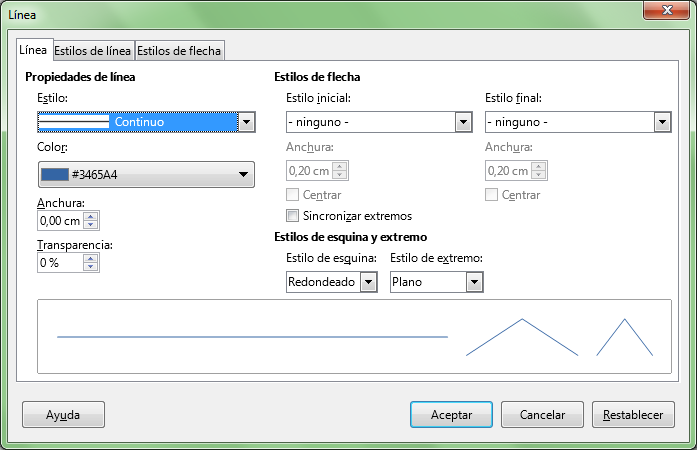The image size is (697, 450).
Task: Expand the Estilo de esquina dropdown
Action: (368, 283)
